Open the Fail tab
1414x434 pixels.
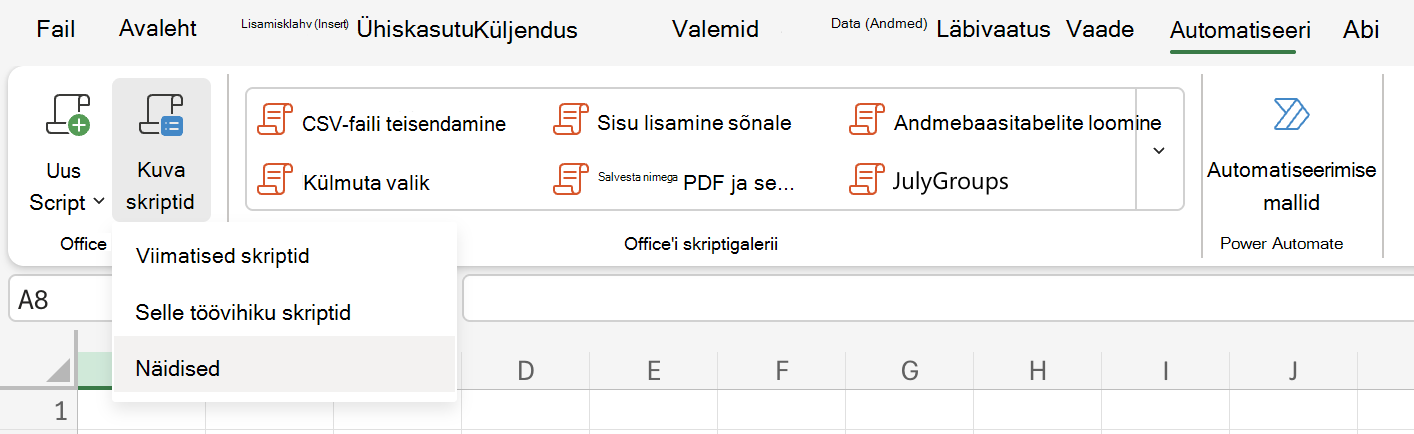[x=56, y=29]
